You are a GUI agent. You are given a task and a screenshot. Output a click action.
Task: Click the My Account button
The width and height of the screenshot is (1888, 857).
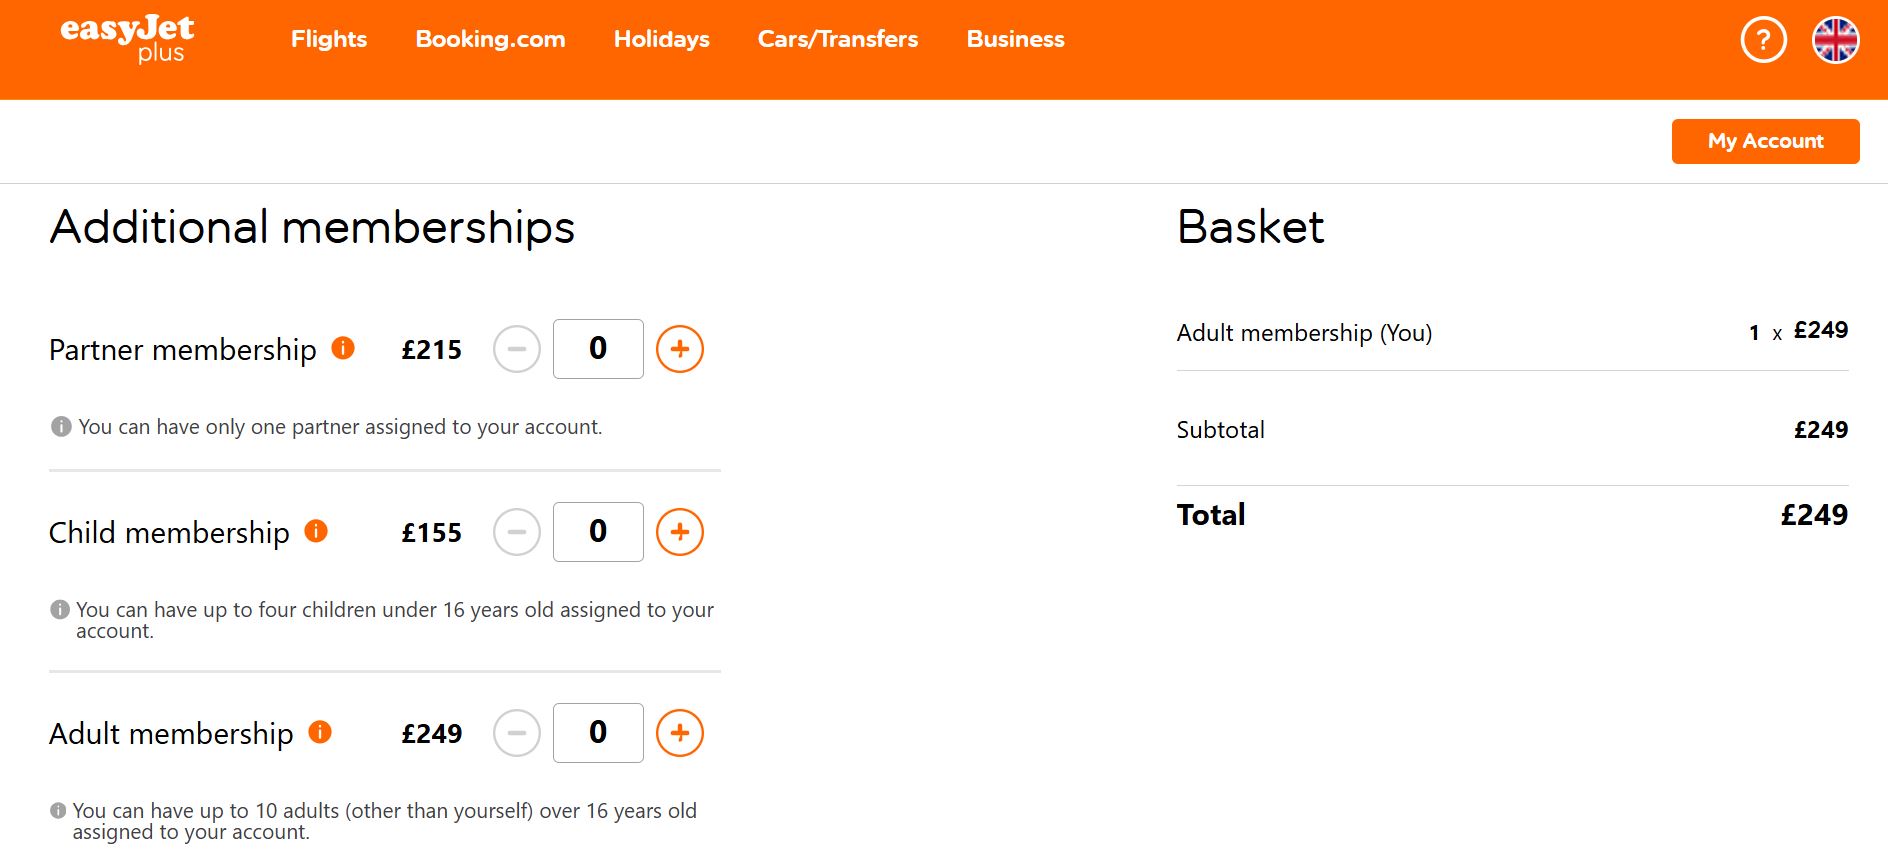(x=1765, y=141)
